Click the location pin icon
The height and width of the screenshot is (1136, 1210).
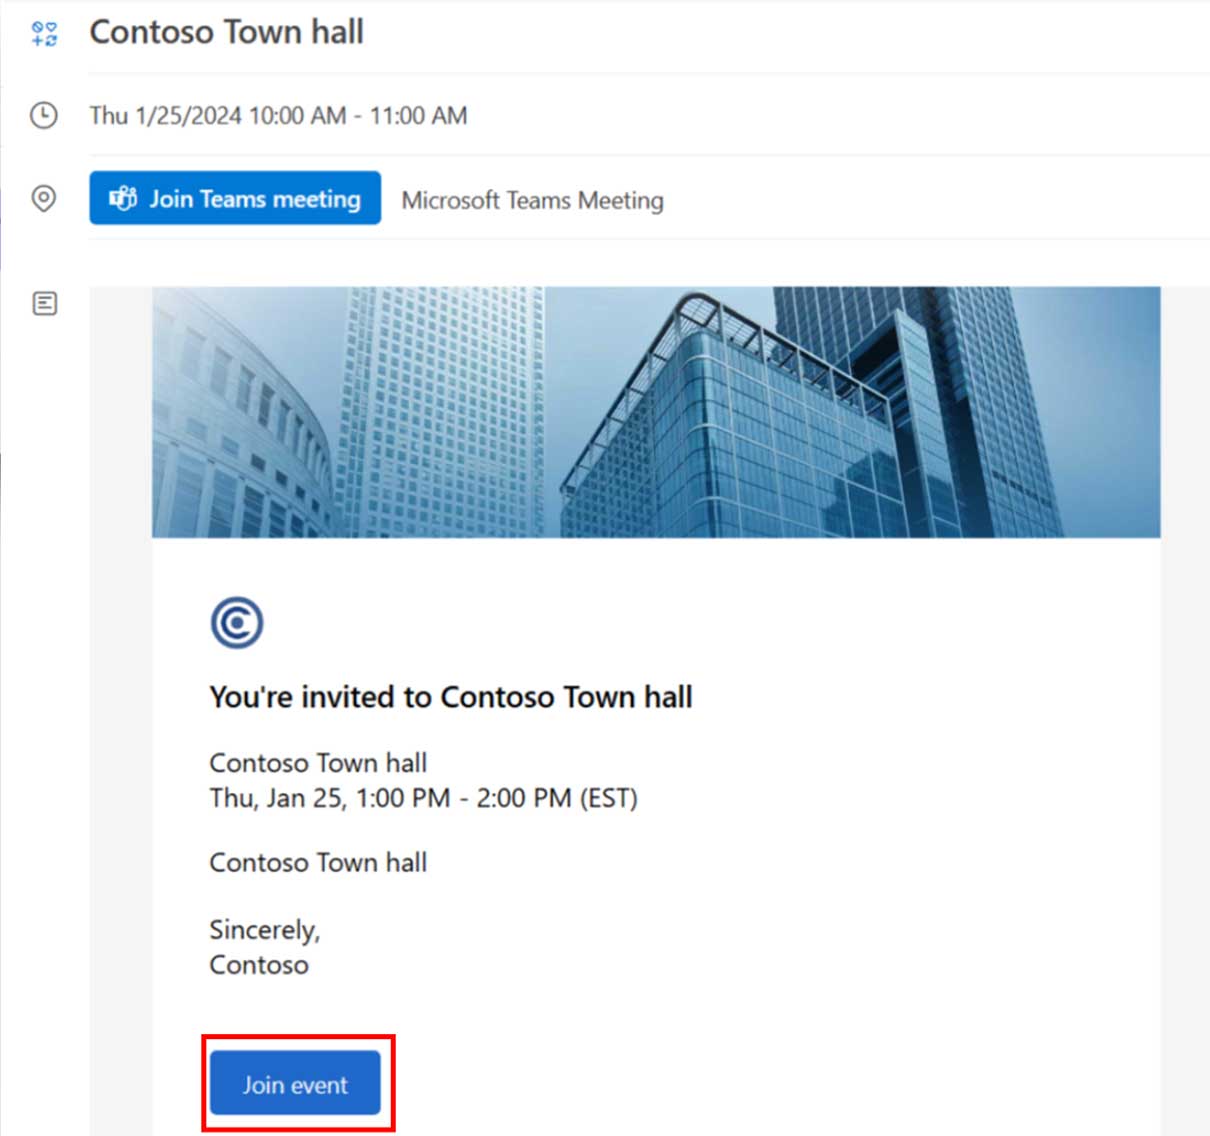tap(44, 198)
